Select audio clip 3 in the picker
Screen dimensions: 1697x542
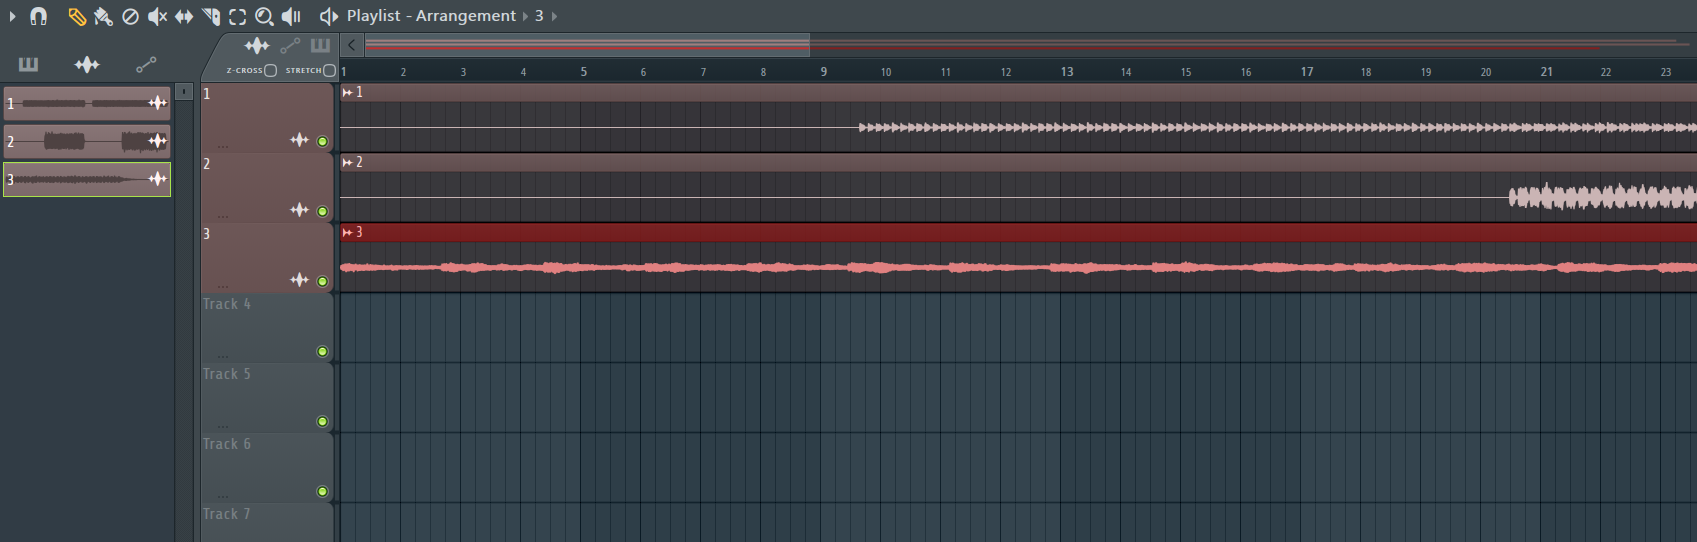point(87,179)
